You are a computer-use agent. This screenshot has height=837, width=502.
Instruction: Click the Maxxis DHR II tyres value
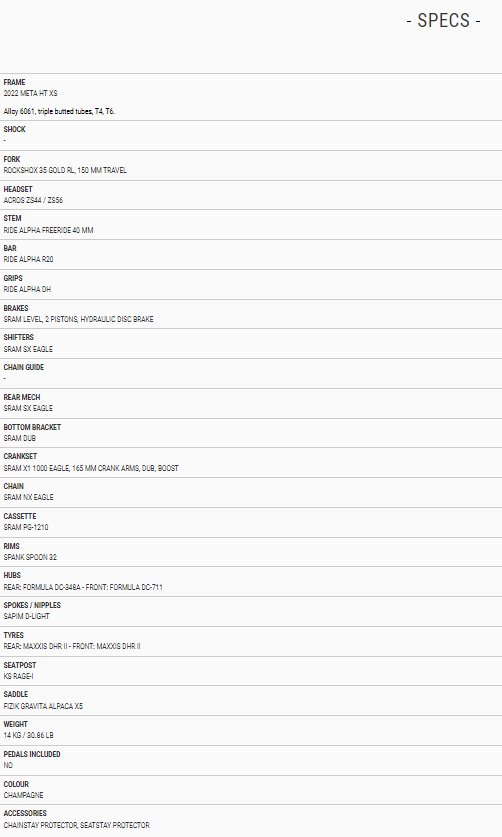tap(72, 646)
